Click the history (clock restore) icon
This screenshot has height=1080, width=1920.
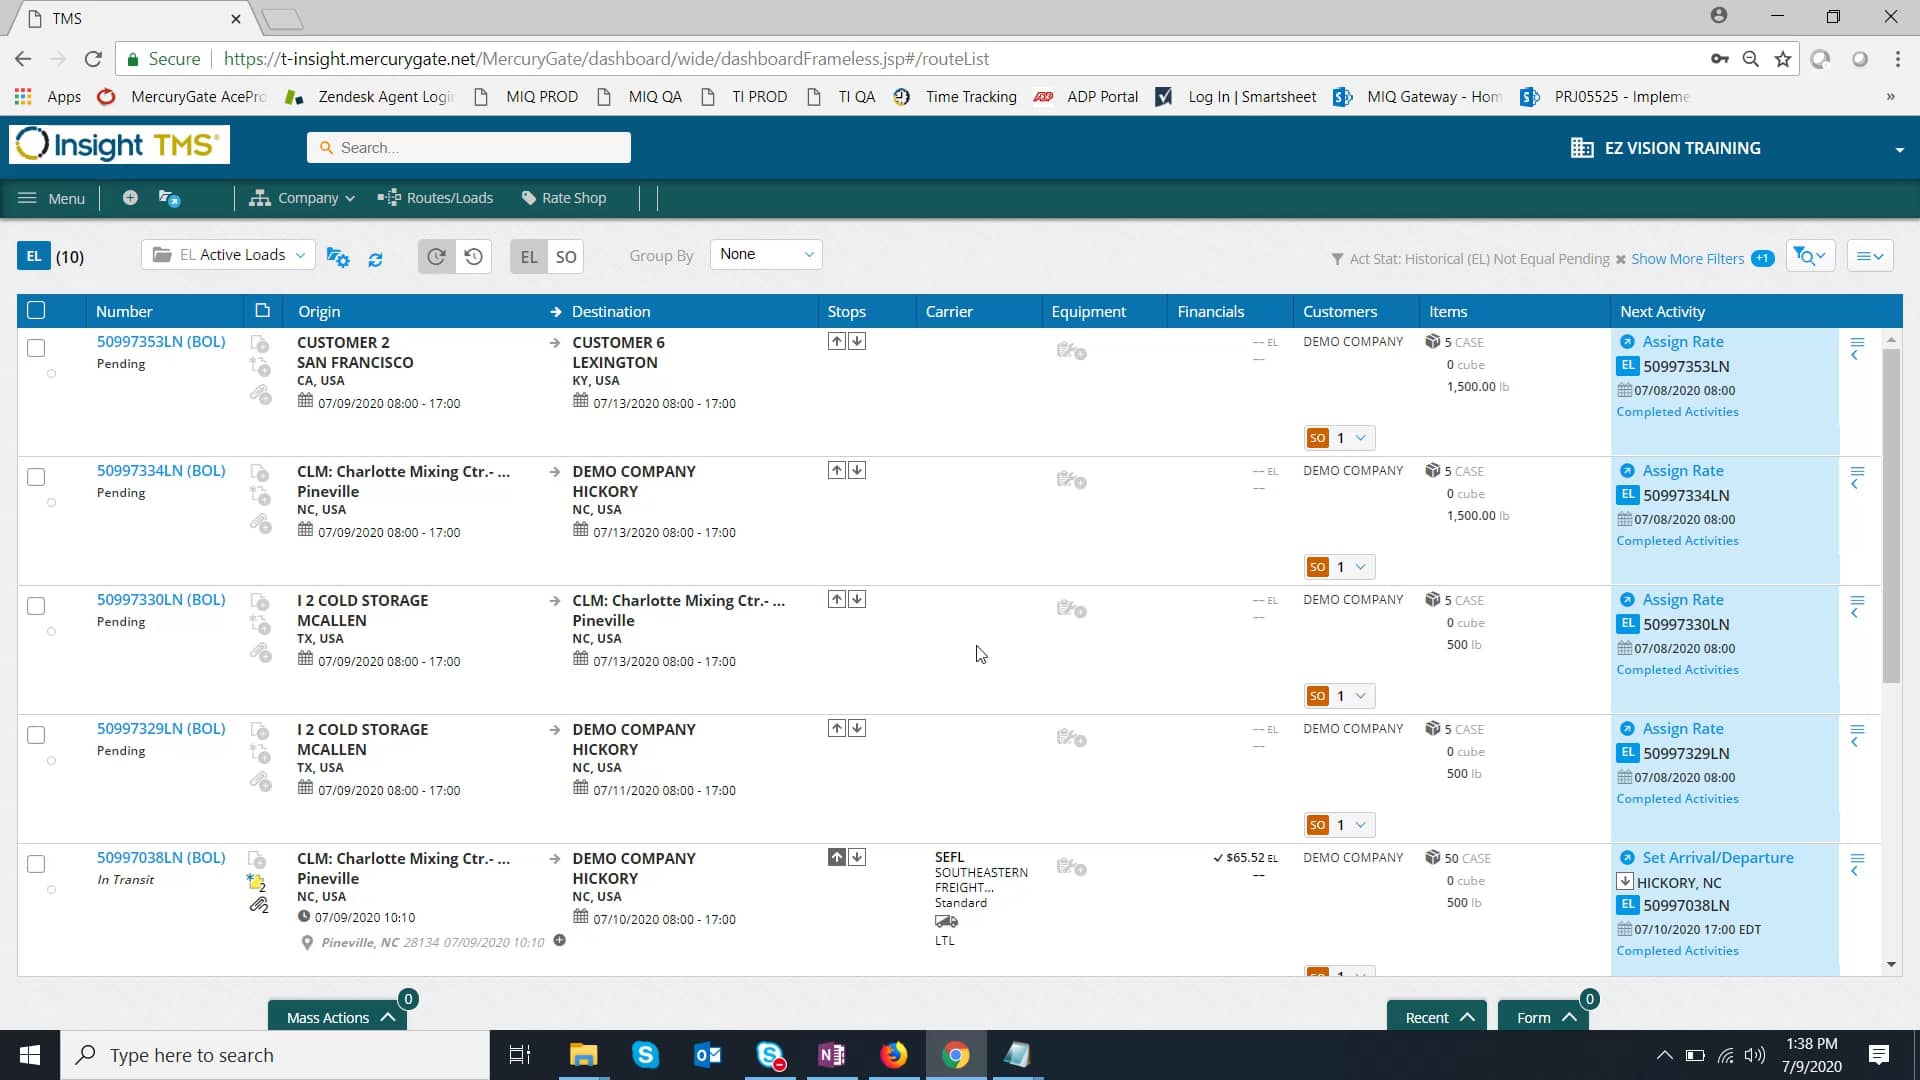click(x=472, y=256)
